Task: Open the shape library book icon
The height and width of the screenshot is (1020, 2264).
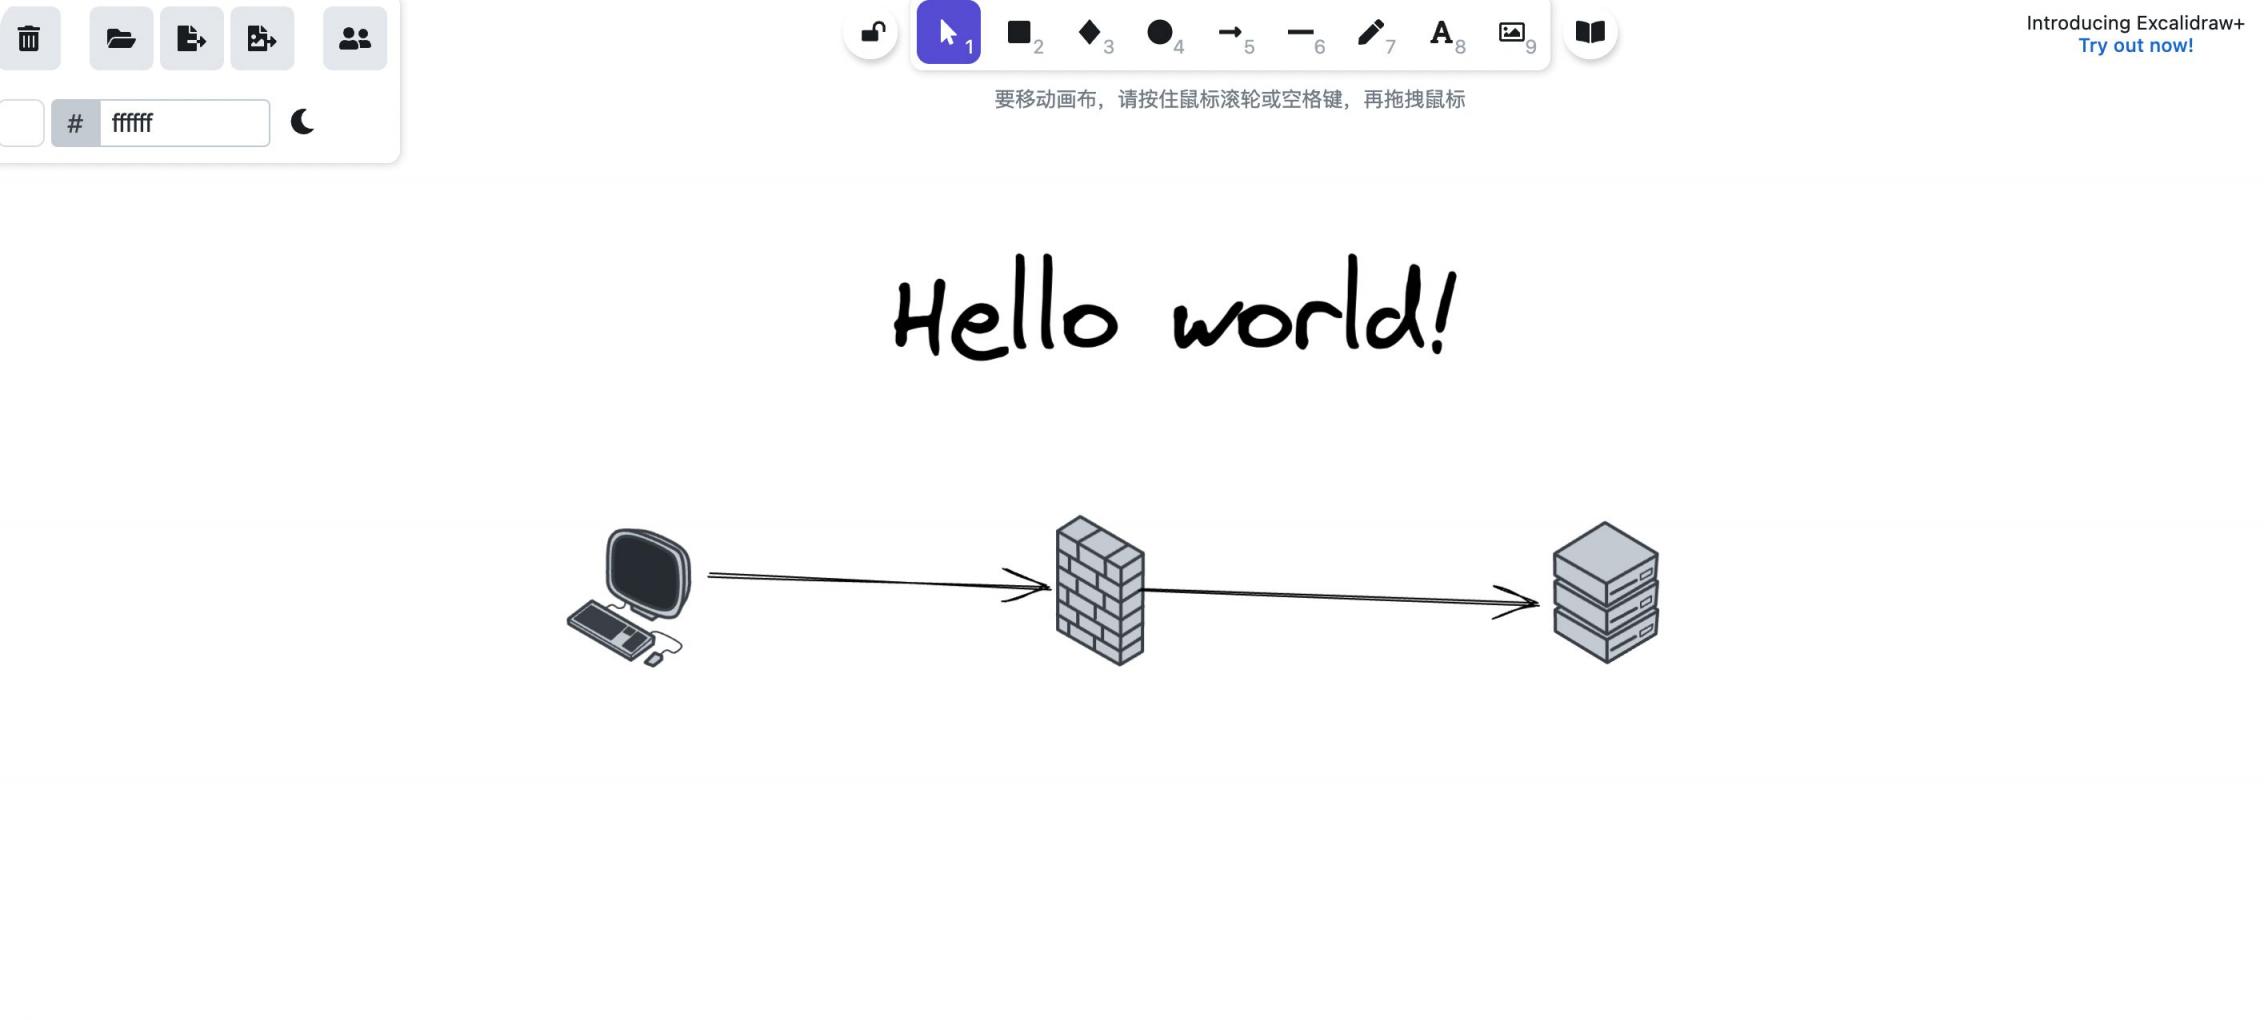Action: point(1590,33)
